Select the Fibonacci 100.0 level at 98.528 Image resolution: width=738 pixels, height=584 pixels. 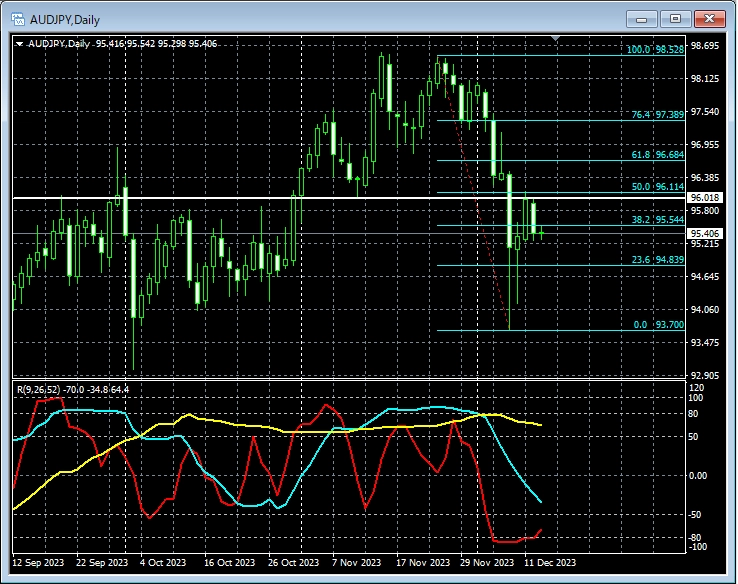click(x=656, y=49)
